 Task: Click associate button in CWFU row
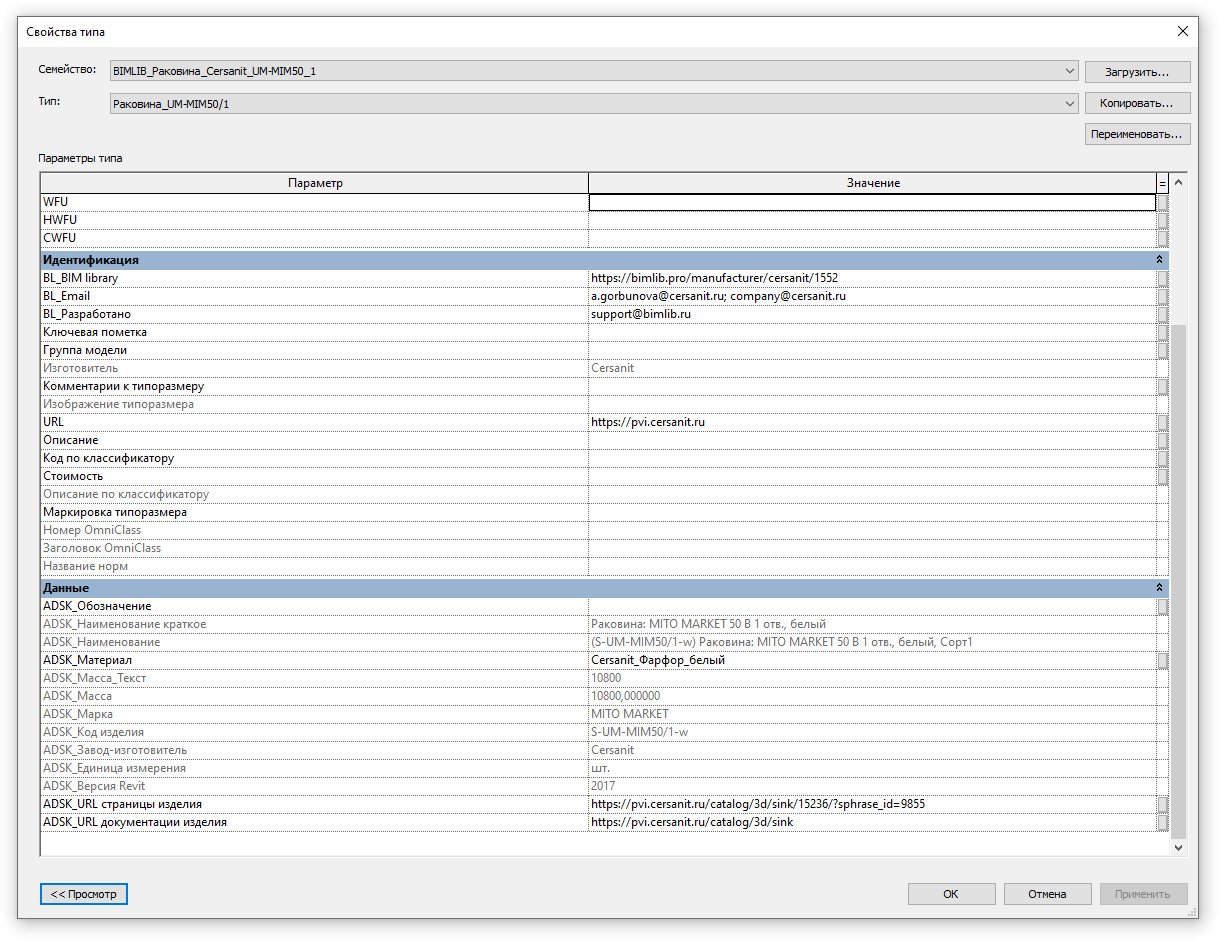click(1163, 238)
